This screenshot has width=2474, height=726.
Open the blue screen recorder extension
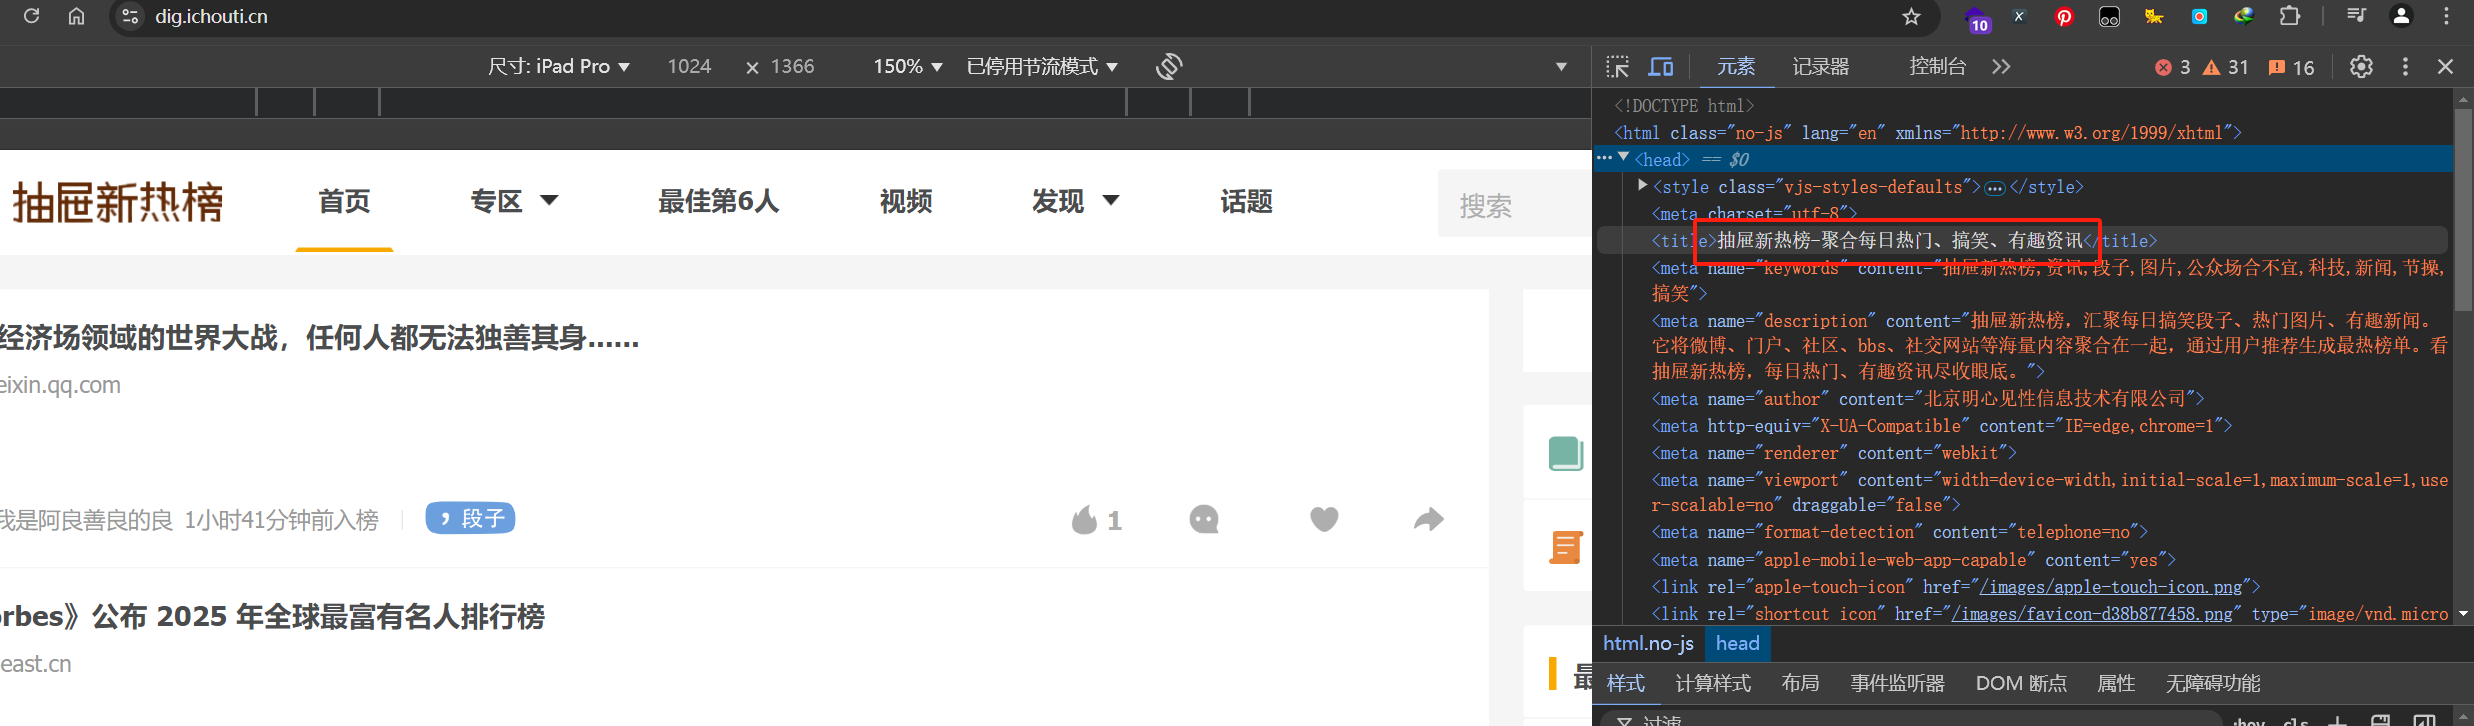tap(2199, 16)
